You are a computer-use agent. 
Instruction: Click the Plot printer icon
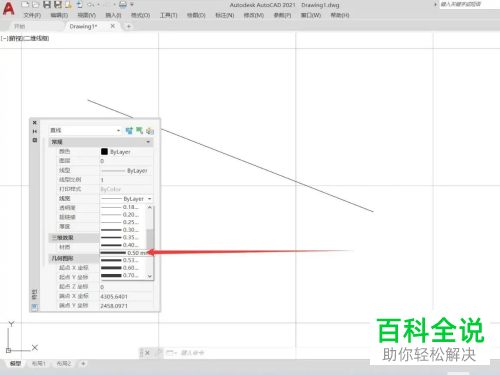[123, 4]
